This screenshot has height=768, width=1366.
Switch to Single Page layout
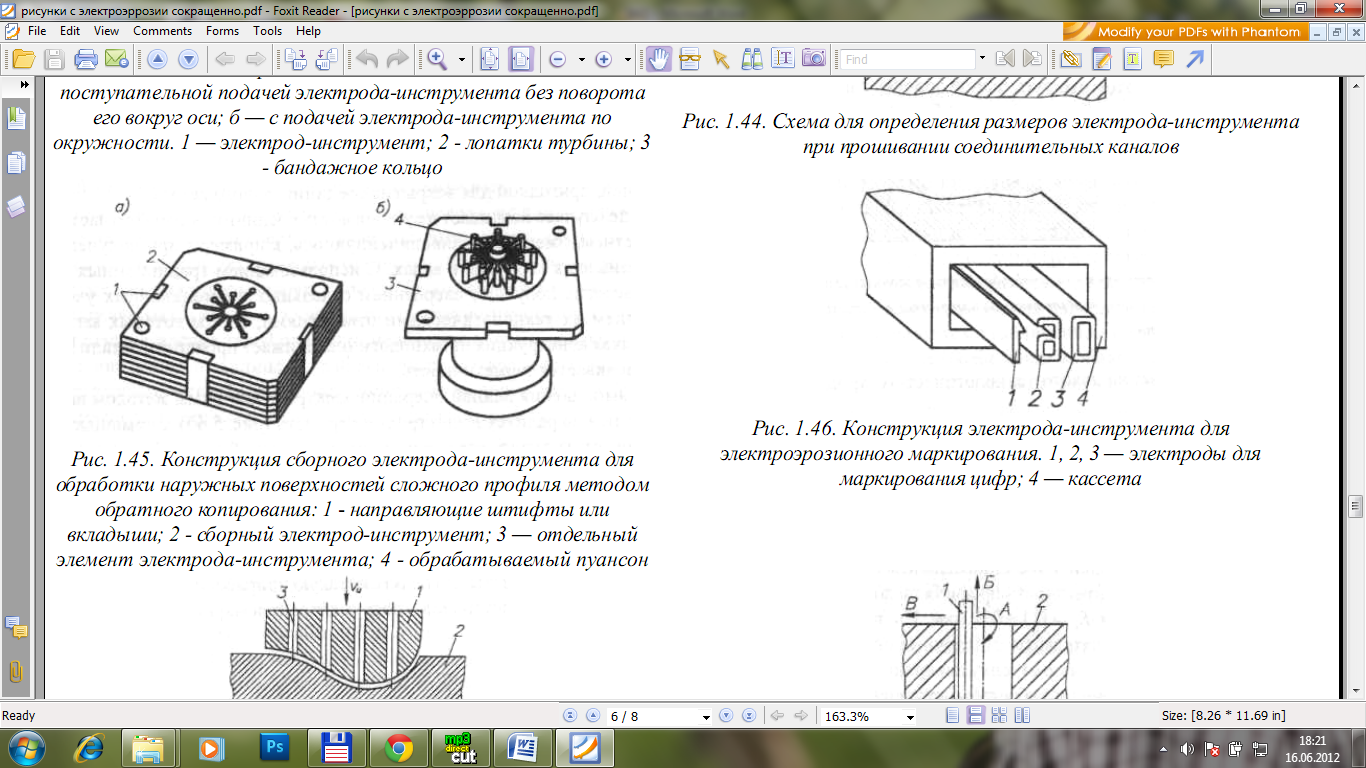[x=952, y=716]
